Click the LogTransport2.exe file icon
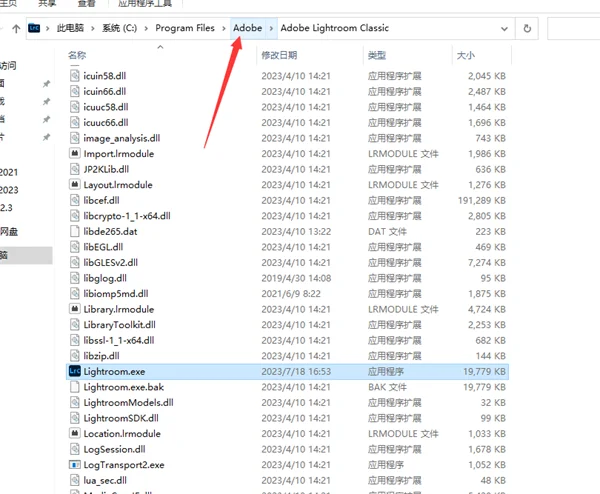The image size is (600, 494). tap(75, 465)
